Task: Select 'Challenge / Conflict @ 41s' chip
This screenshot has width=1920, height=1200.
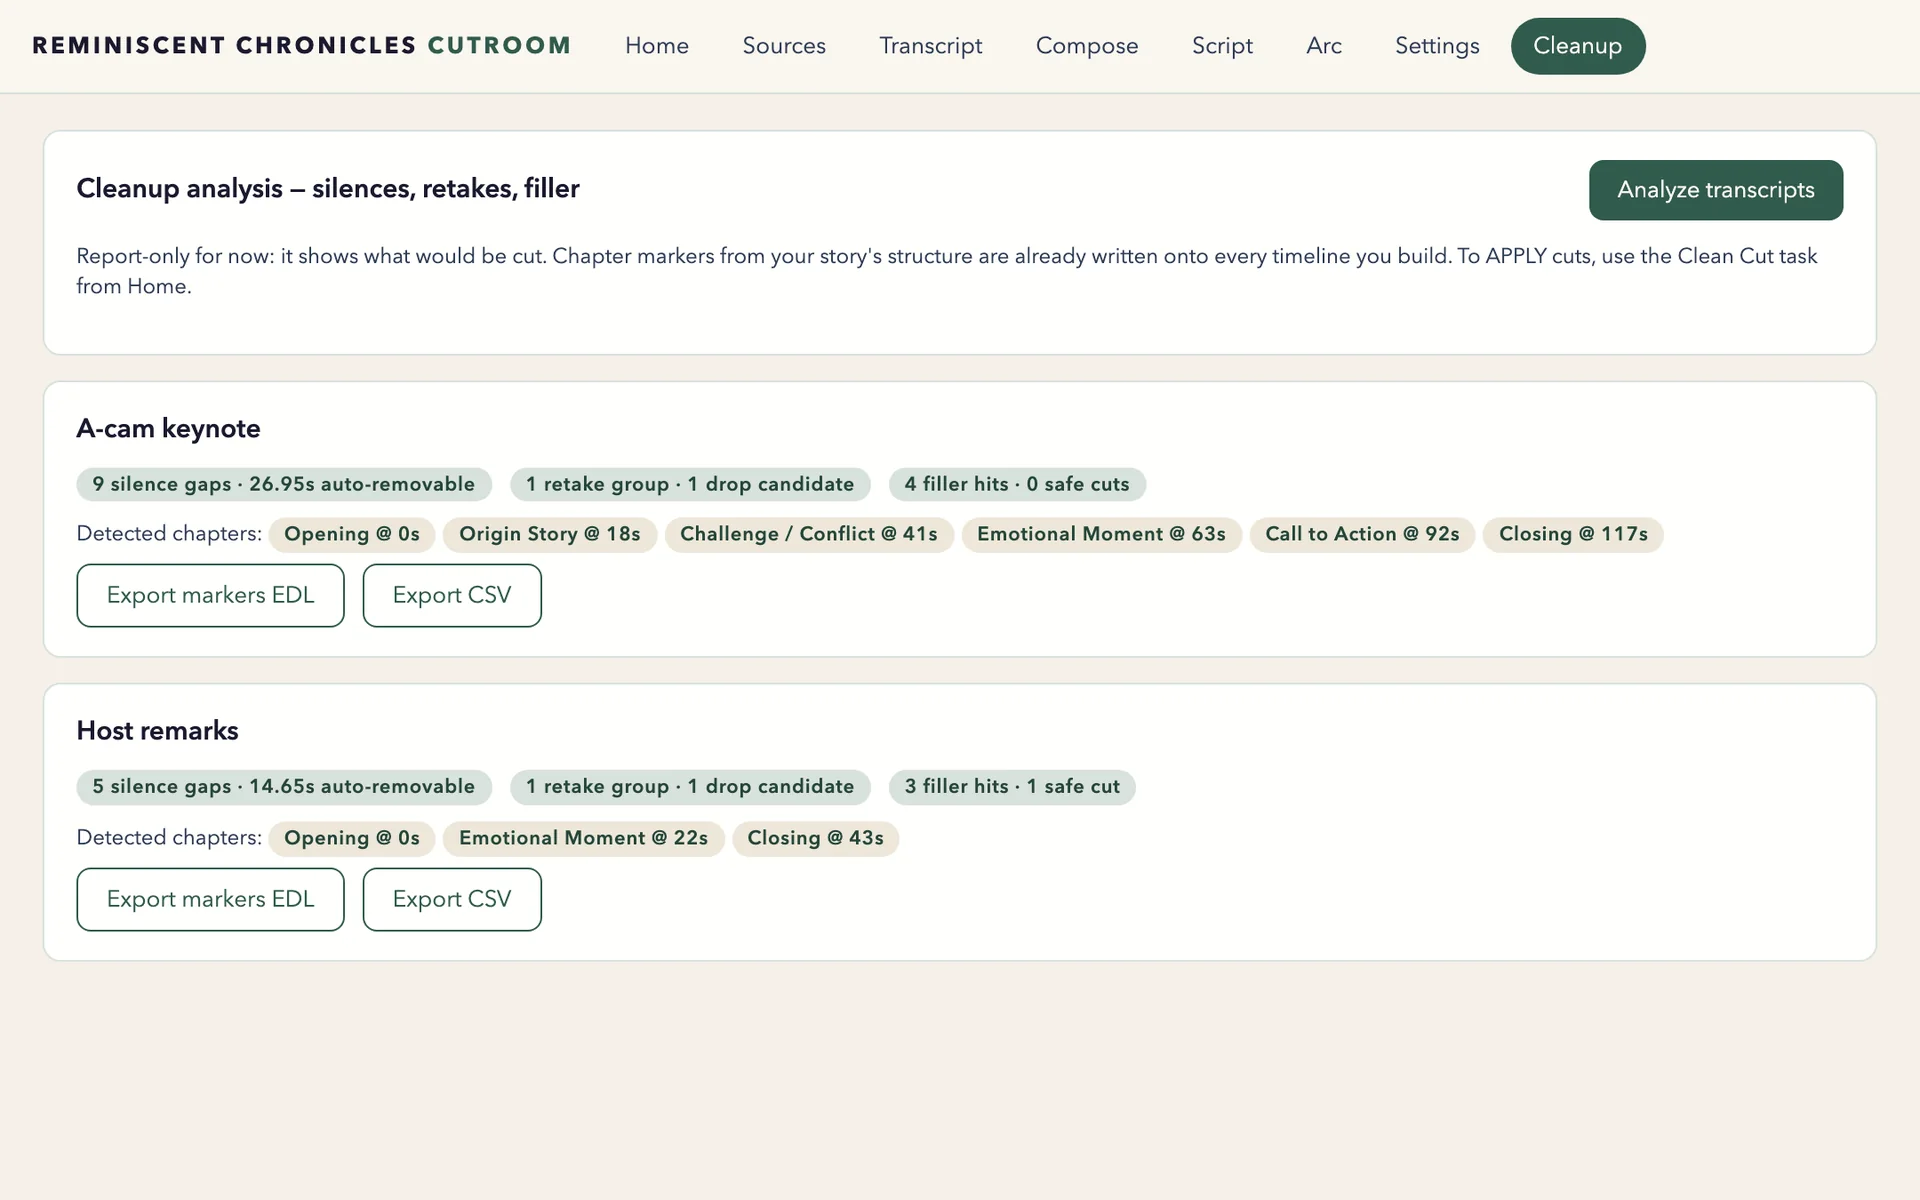Action: click(809, 534)
